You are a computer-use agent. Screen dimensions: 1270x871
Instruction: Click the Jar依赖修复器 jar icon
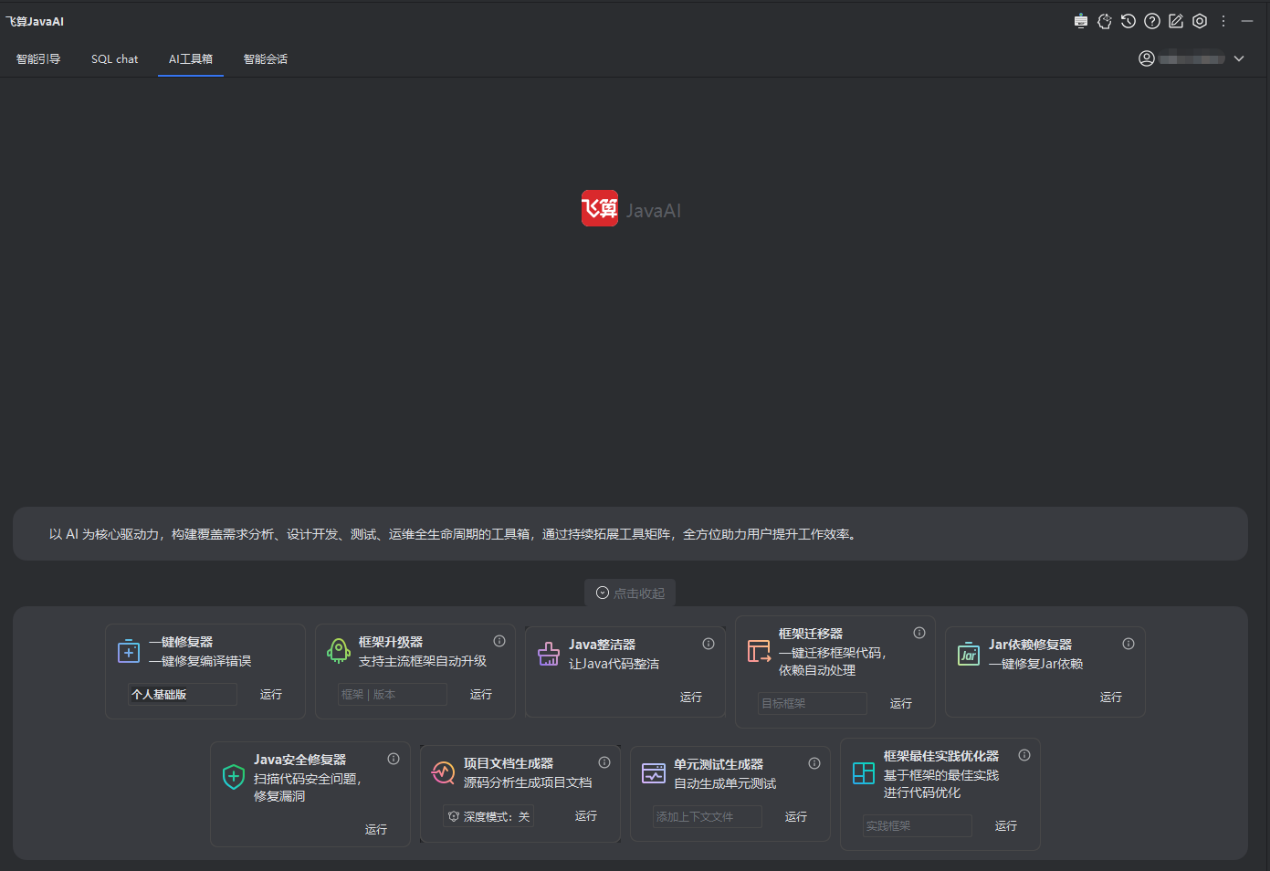point(968,654)
